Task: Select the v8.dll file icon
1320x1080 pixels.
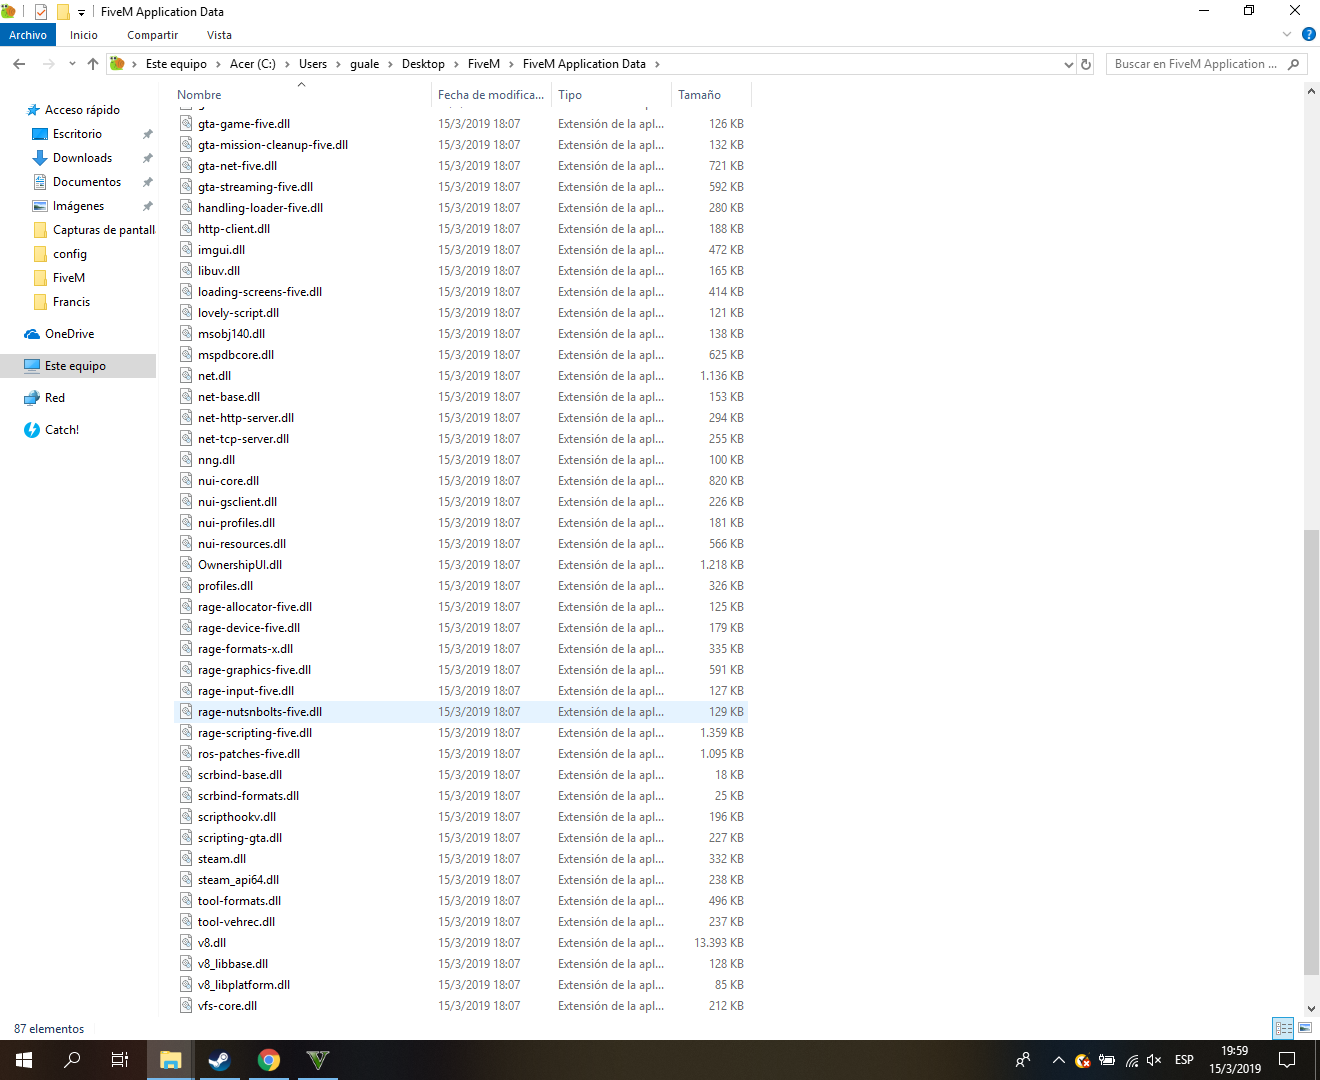Action: (x=186, y=943)
